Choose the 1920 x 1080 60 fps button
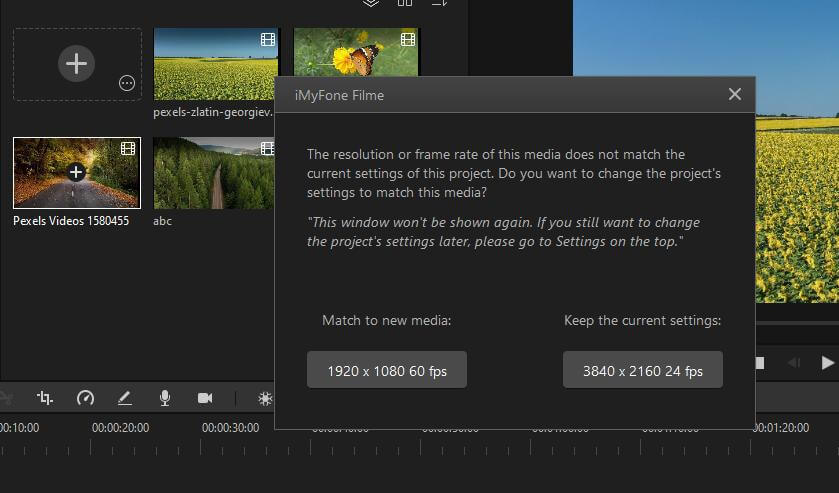This screenshot has height=493, width=839. [387, 370]
